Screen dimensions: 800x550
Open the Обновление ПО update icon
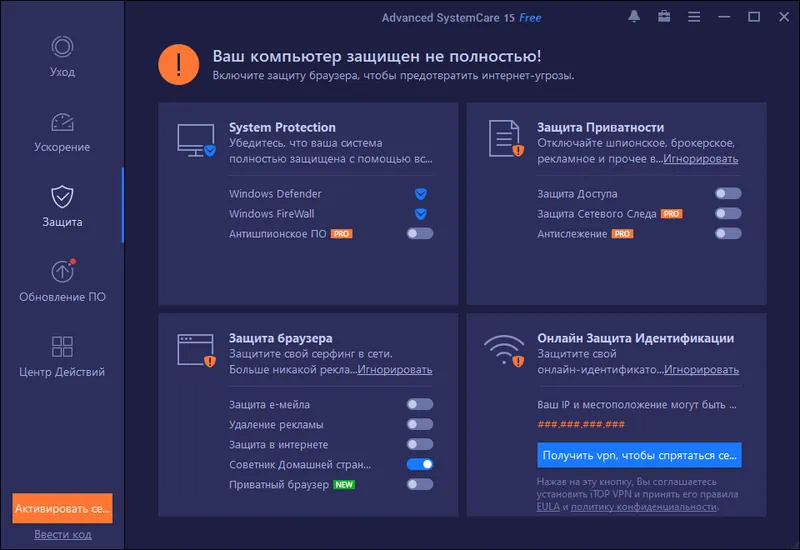point(63,271)
